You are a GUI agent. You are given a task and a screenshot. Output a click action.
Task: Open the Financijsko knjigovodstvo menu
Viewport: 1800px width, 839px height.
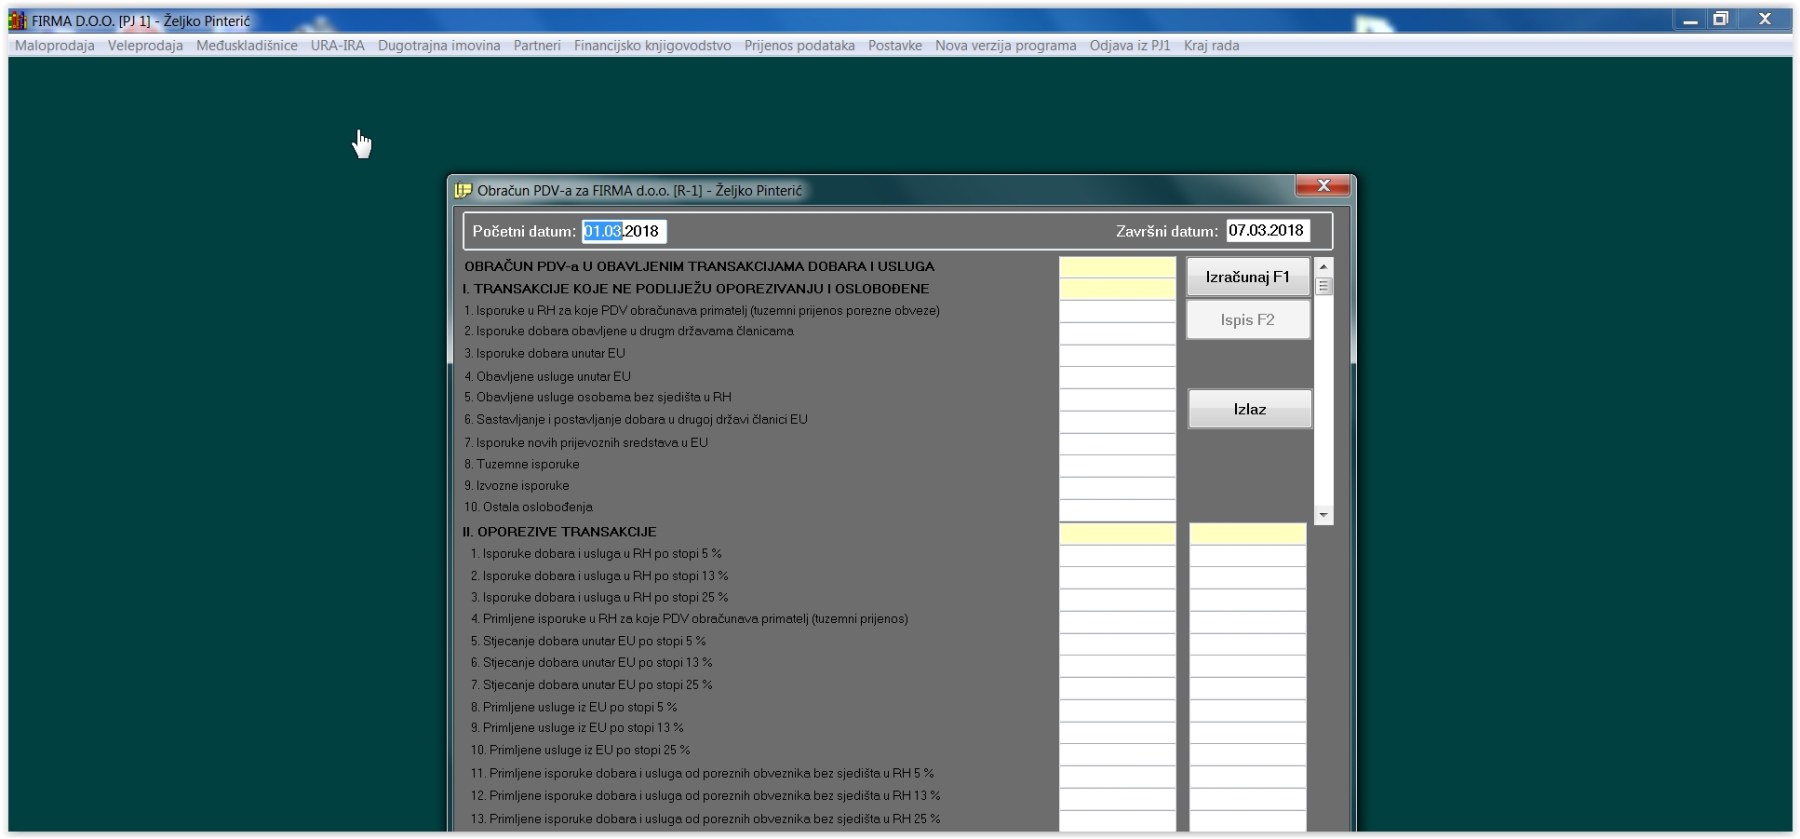tap(652, 46)
